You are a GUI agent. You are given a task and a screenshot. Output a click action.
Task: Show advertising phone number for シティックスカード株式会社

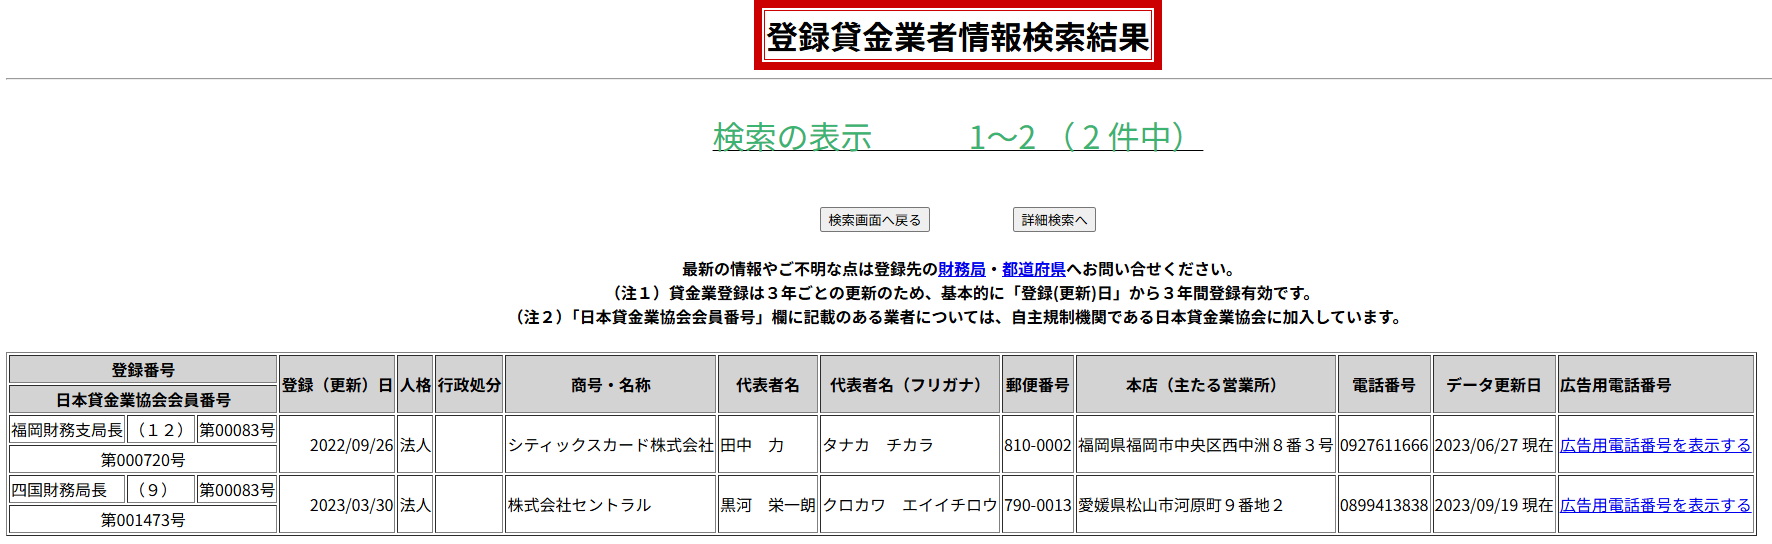pyautogui.click(x=1655, y=445)
